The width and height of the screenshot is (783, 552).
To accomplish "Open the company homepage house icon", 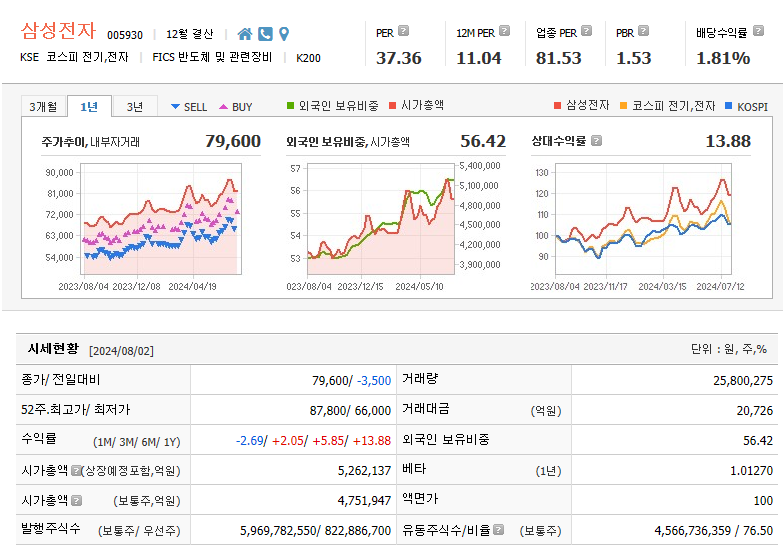I will point(245,34).
